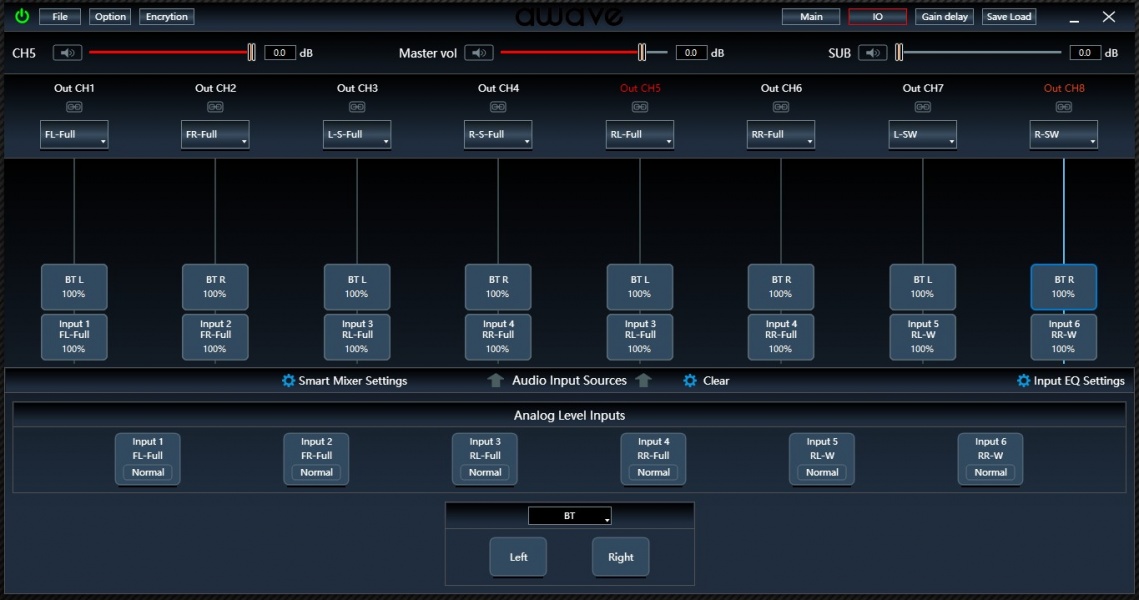The width and height of the screenshot is (1139, 600).
Task: Expand the R-SW dropdown for Out CH8
Action: [1063, 135]
